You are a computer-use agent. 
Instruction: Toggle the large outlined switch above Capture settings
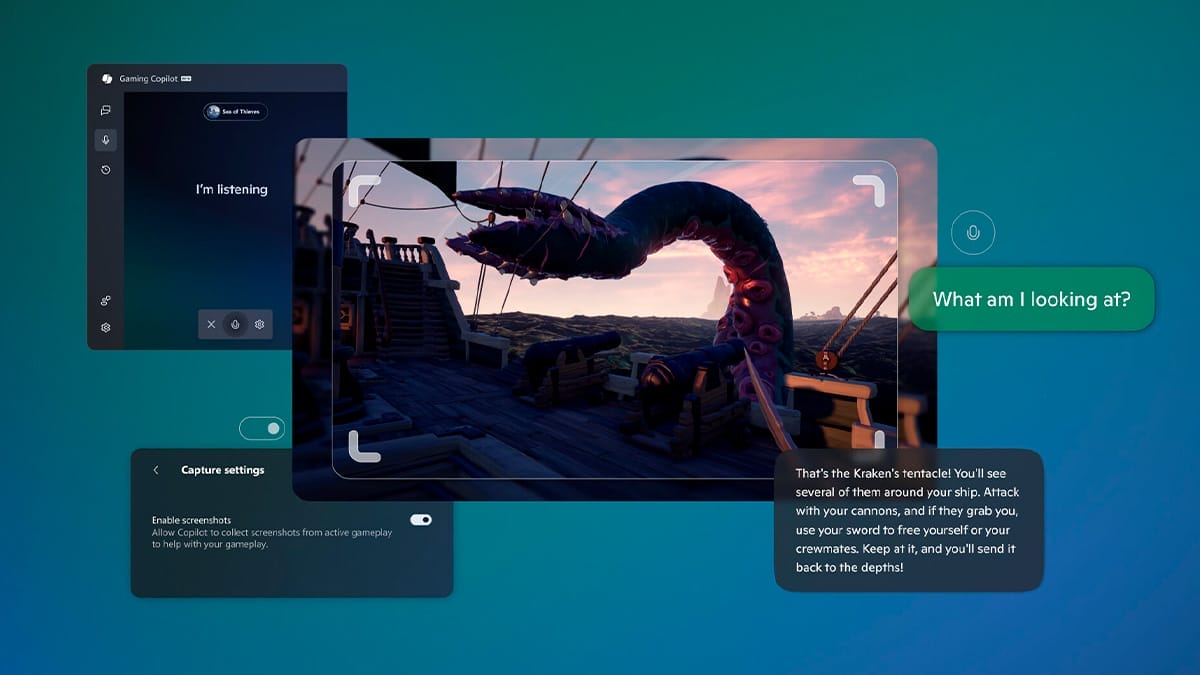262,429
